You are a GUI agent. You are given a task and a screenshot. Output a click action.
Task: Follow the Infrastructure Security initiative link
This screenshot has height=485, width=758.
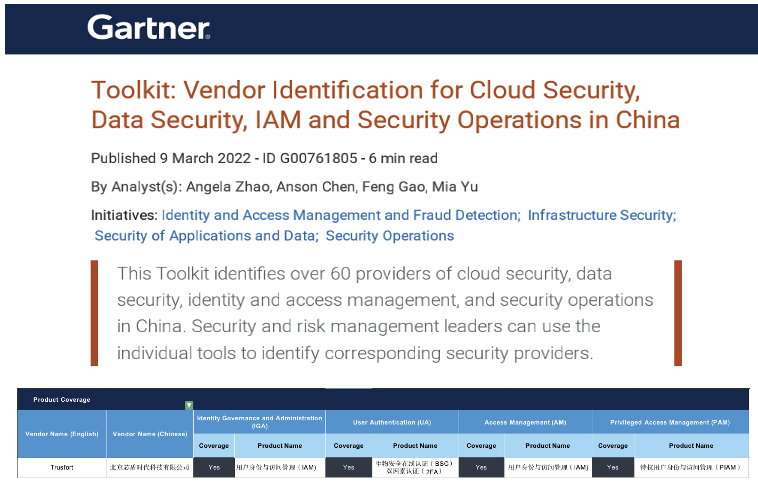pos(602,215)
